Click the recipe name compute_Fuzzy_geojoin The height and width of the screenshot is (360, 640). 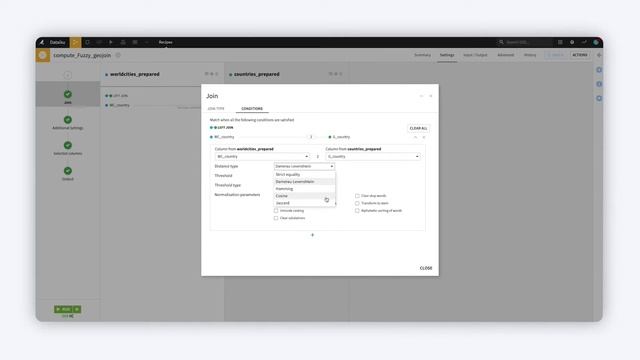point(82,55)
